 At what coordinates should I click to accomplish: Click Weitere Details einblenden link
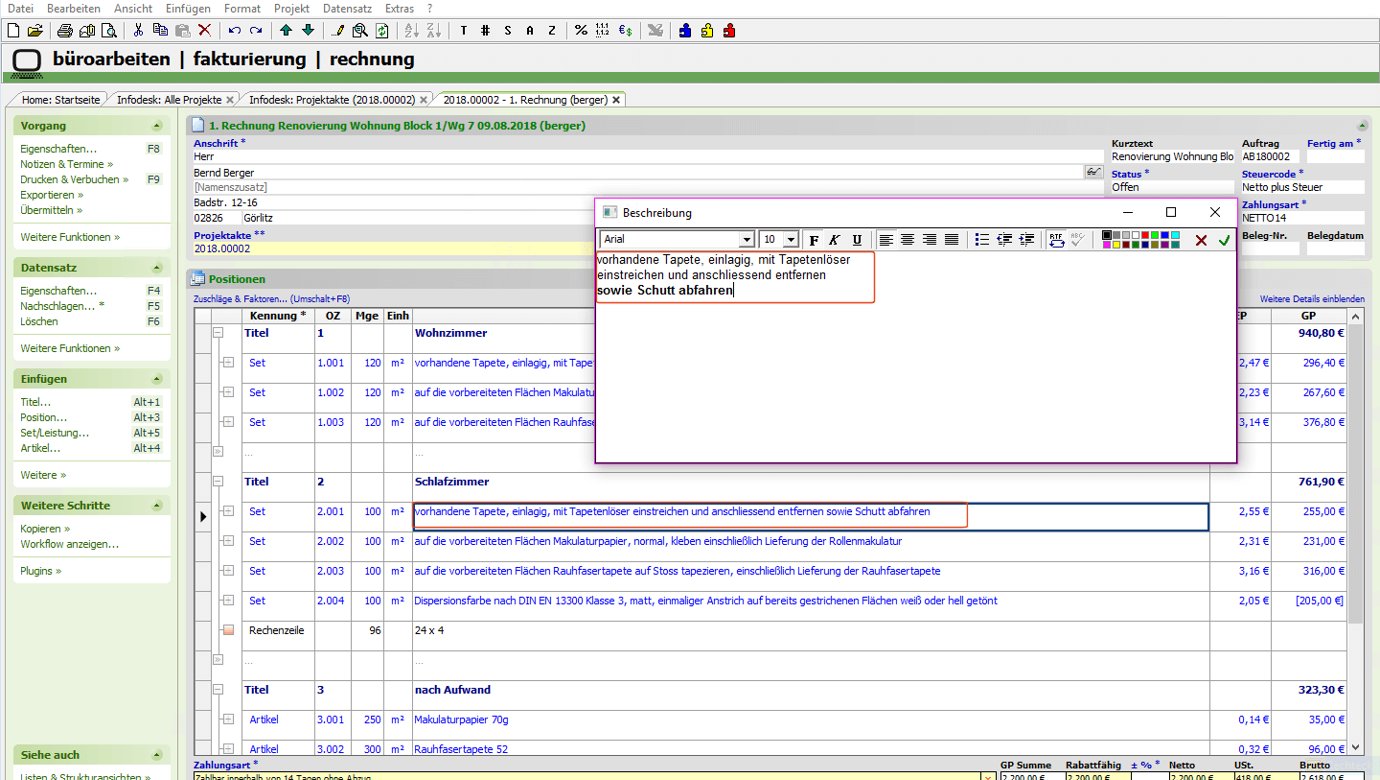pyautogui.click(x=1311, y=299)
